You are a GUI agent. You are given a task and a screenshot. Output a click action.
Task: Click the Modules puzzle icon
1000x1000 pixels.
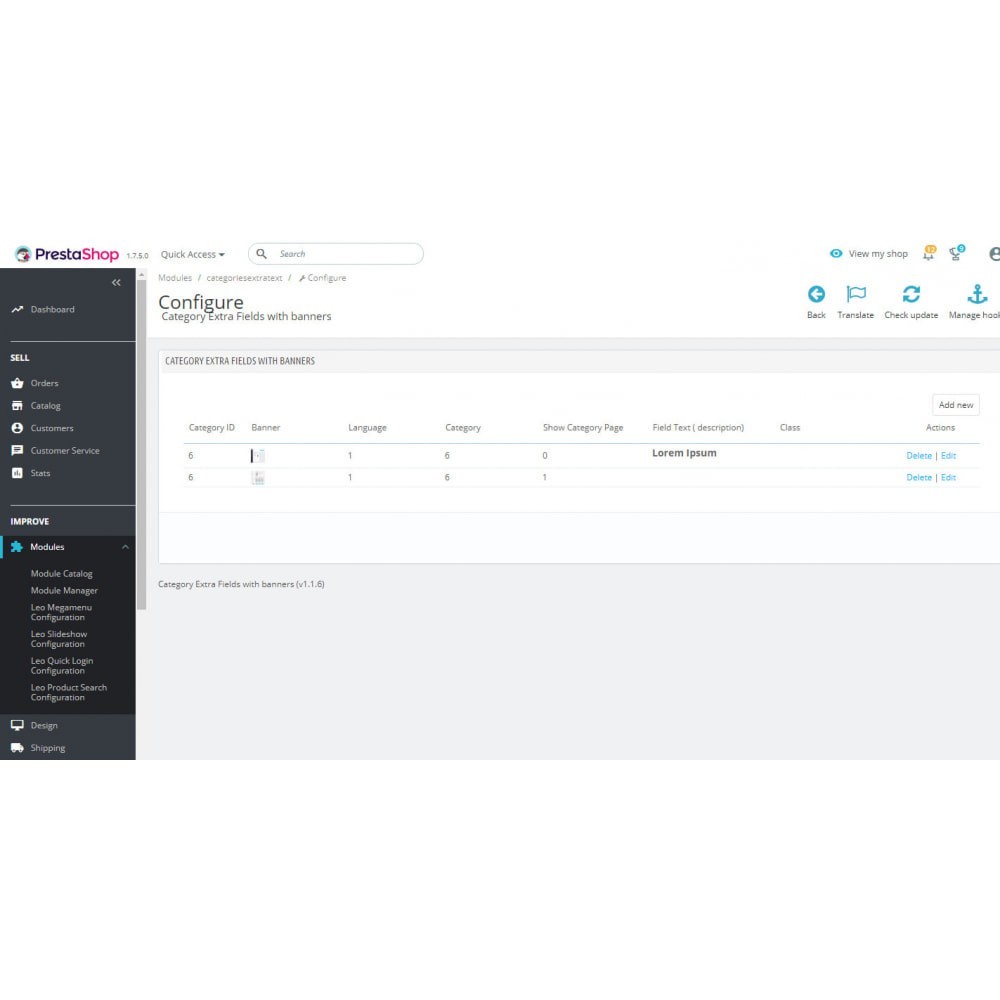pyautogui.click(x=17, y=547)
